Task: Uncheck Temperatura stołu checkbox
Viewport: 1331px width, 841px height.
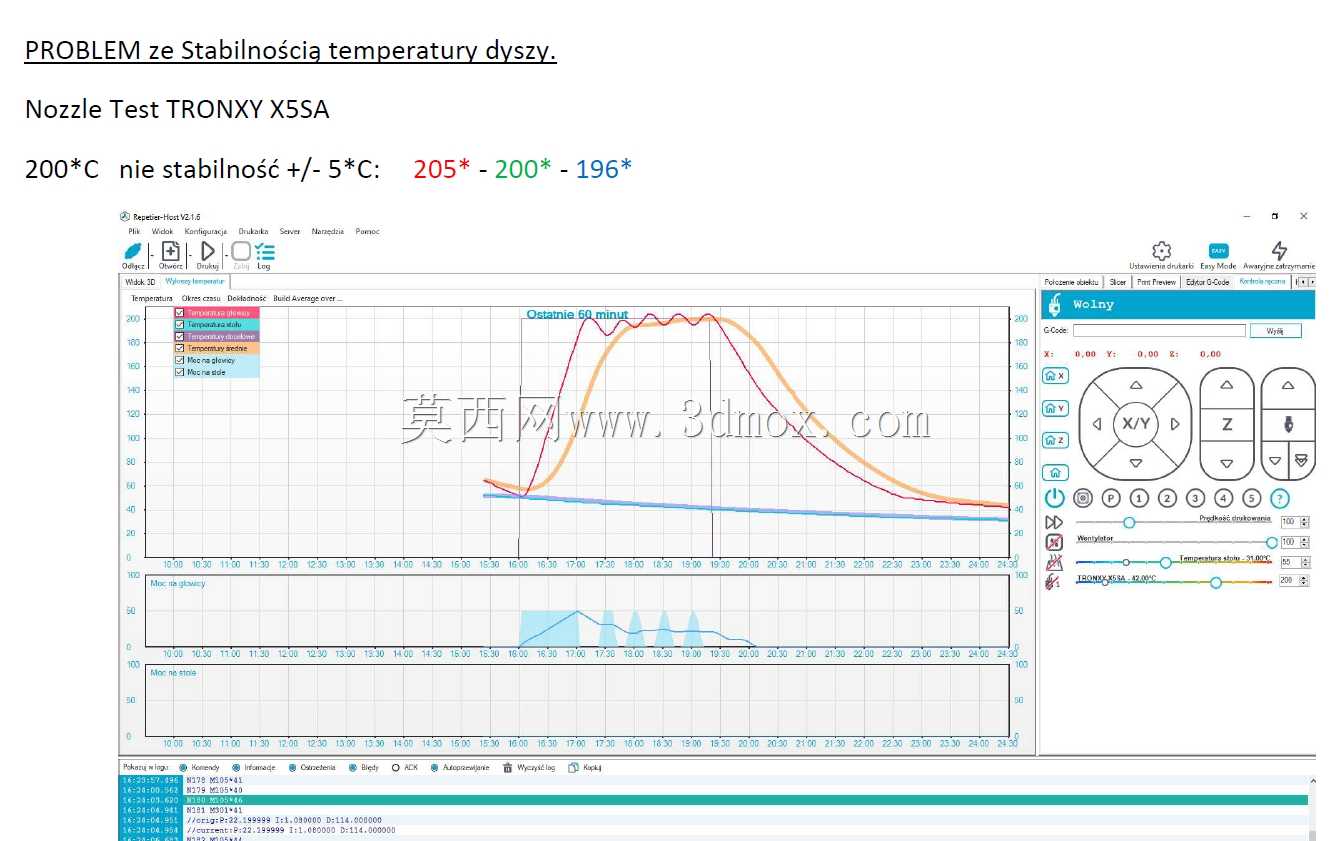Action: [180, 325]
